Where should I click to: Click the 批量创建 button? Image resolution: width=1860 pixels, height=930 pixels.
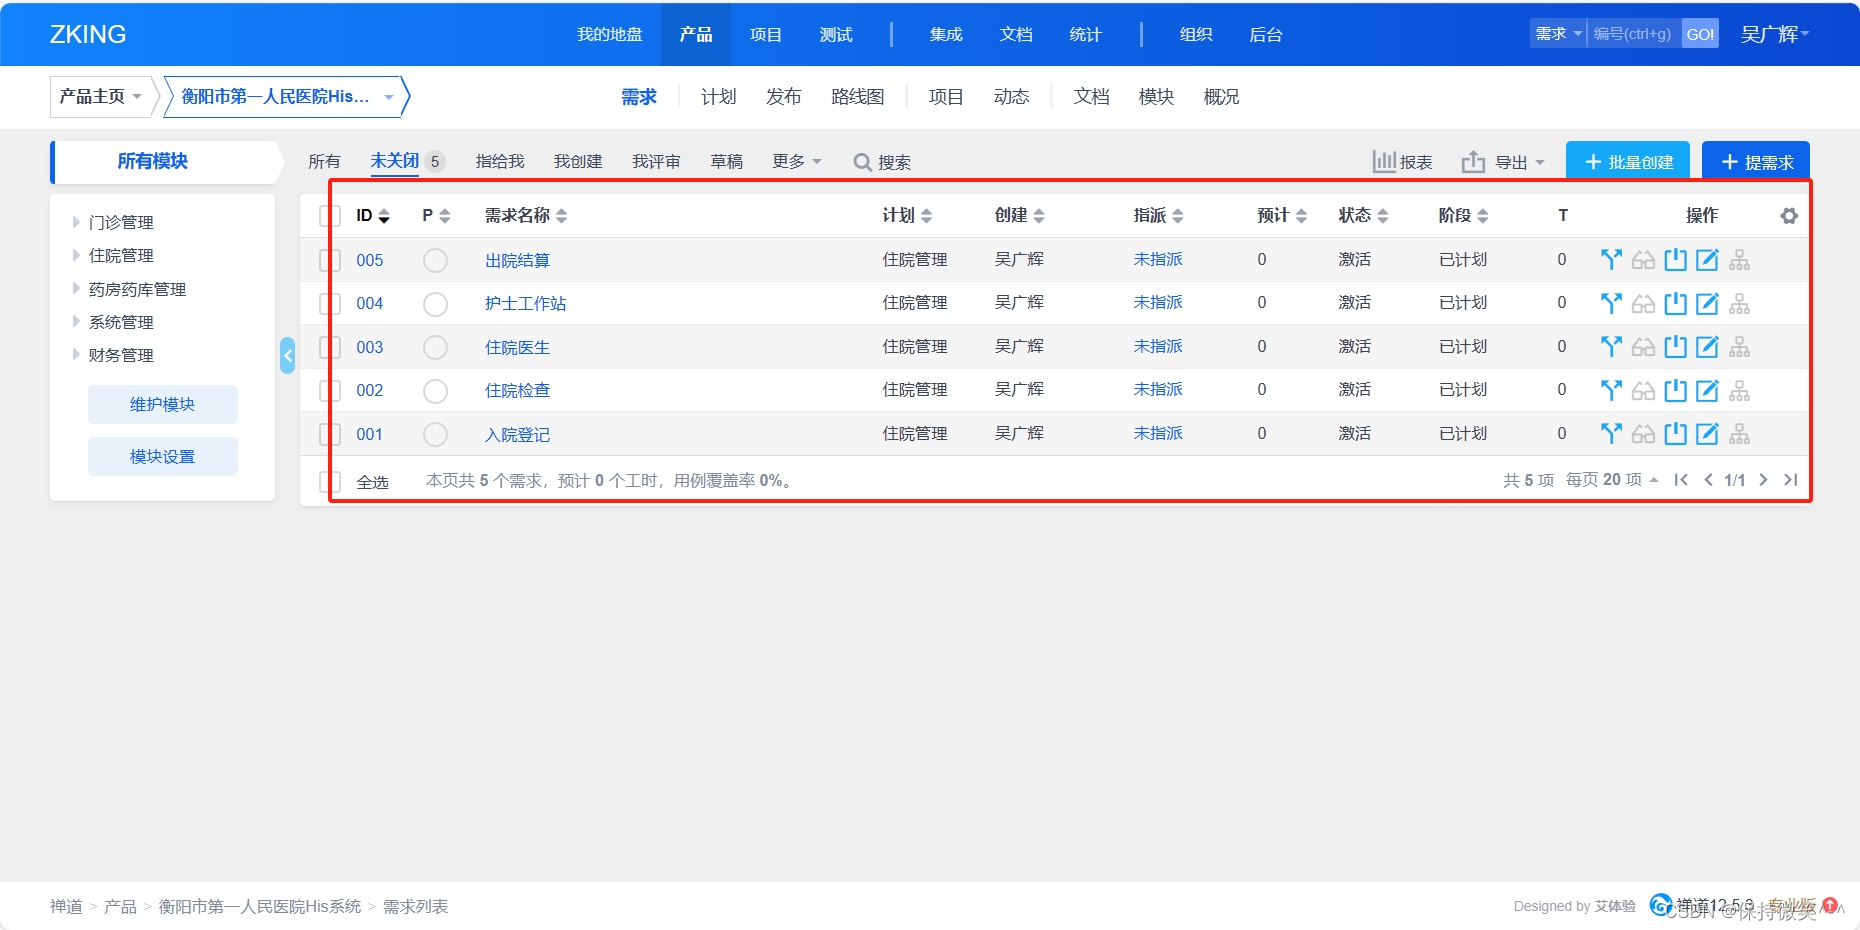1628,161
